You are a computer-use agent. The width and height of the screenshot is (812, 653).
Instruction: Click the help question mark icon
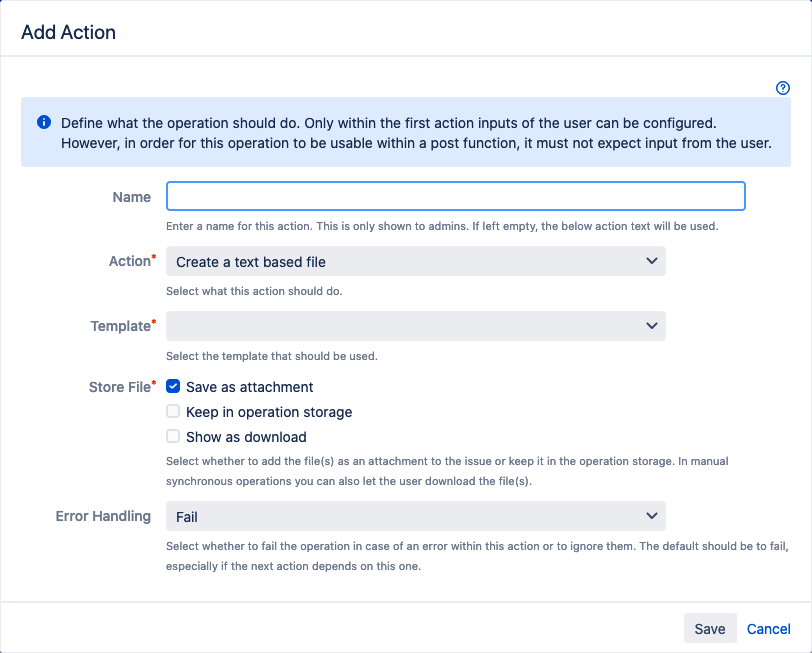(x=783, y=88)
